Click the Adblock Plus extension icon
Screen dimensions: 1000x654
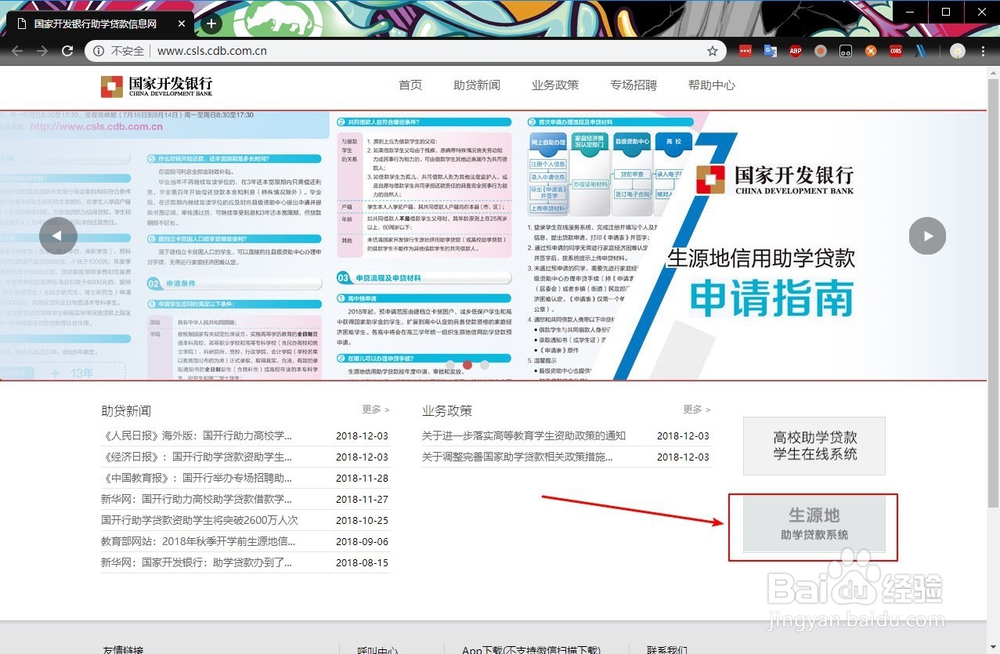[x=795, y=50]
